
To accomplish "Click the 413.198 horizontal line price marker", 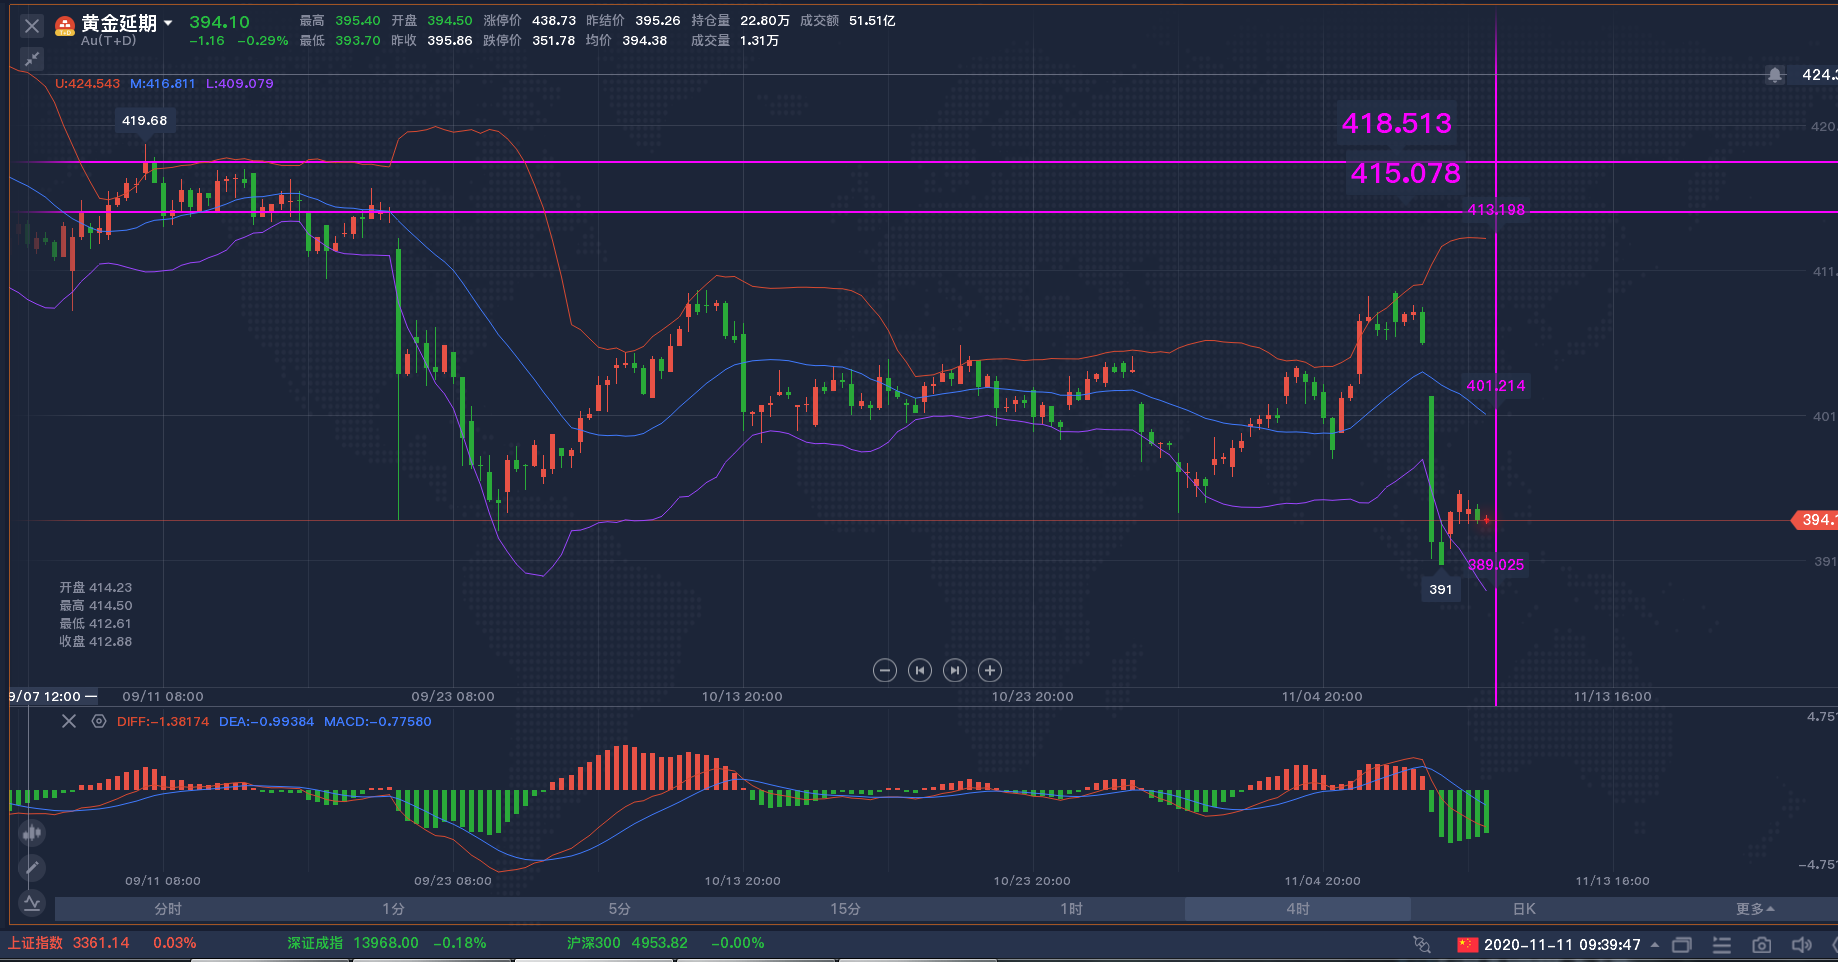I will [x=1496, y=210].
